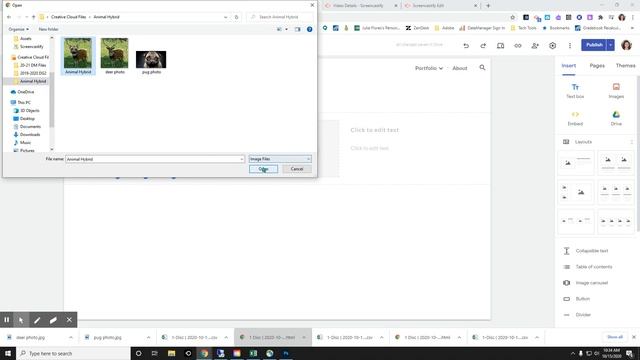Copy published site link icon
The width and height of the screenshot is (640, 360).
[518, 45]
